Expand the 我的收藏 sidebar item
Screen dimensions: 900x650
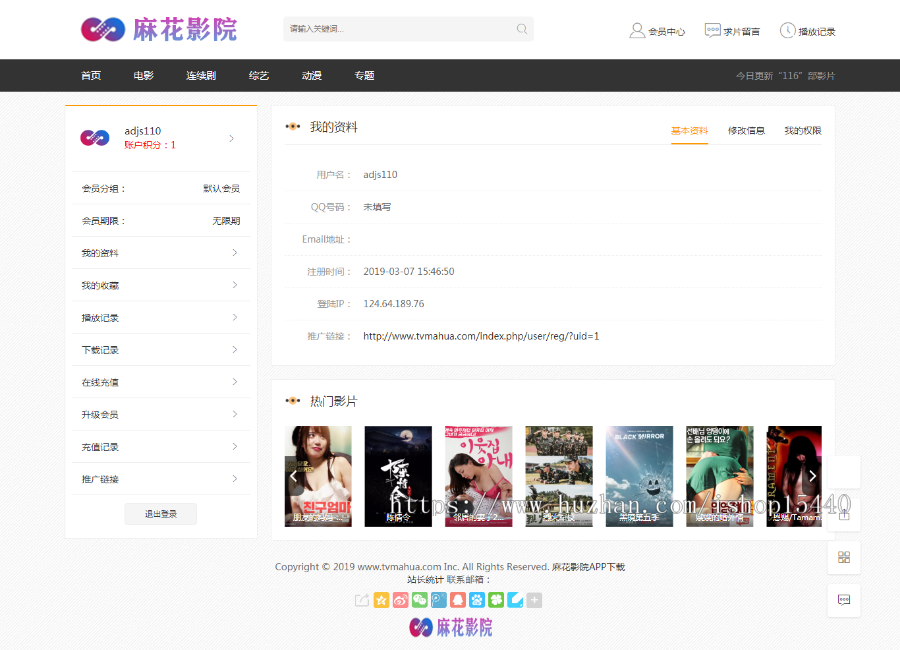tap(160, 284)
